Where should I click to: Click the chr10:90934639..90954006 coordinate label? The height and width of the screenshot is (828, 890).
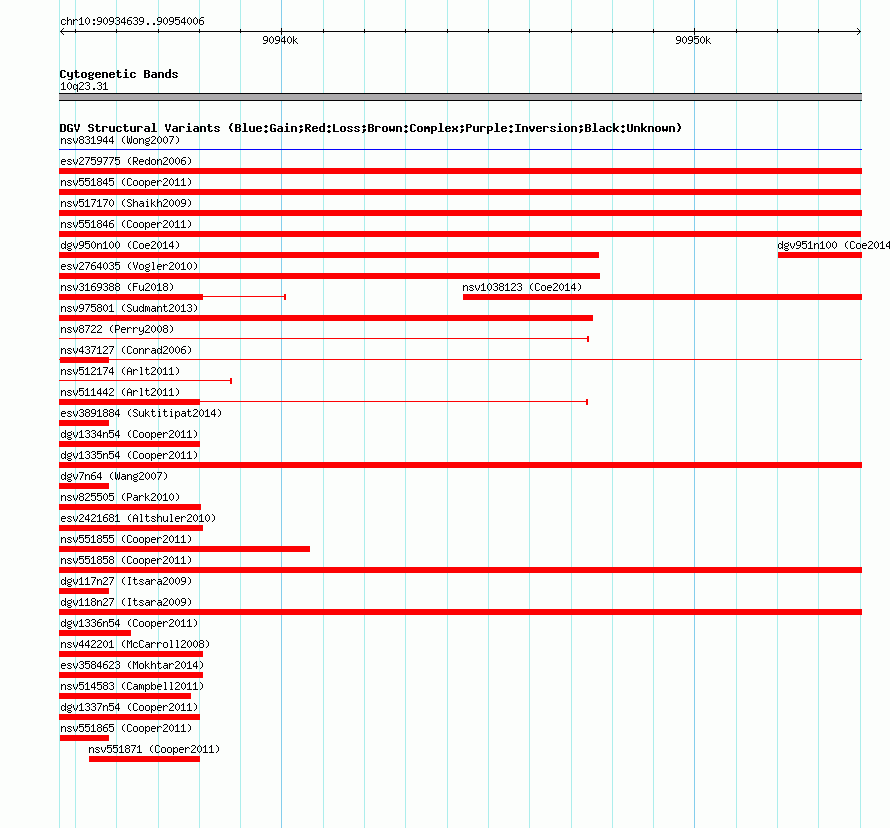pos(132,21)
